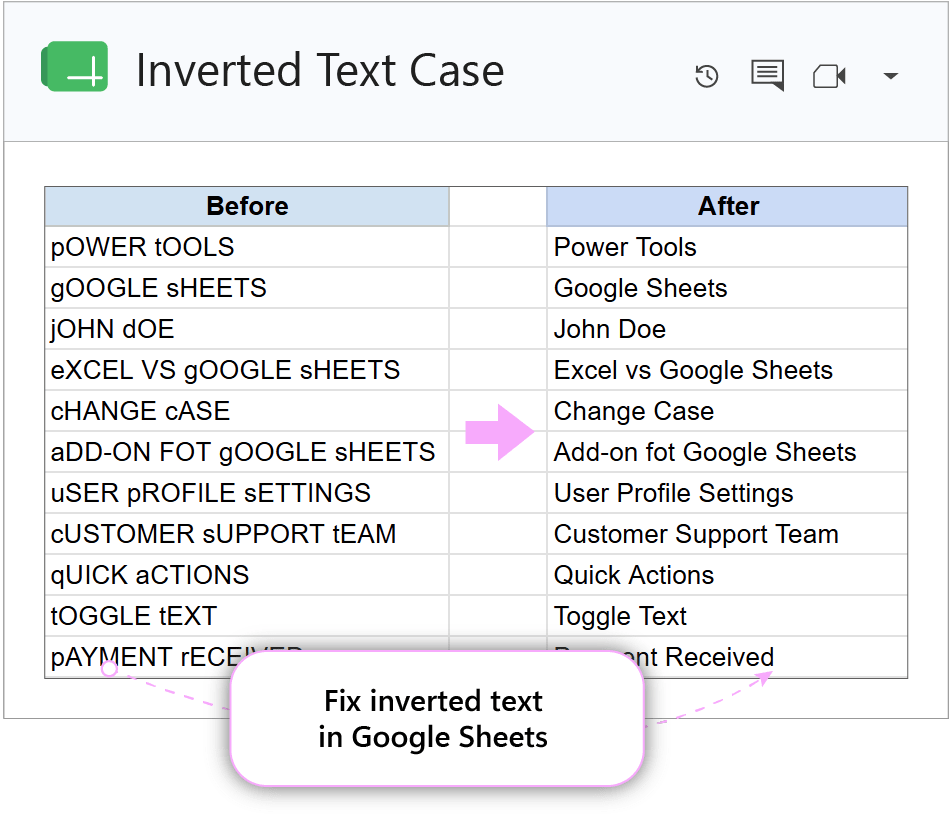Select cell uSER pROFILE sETTINGS
Image resolution: width=951 pixels, height=823 pixels.
tap(247, 493)
